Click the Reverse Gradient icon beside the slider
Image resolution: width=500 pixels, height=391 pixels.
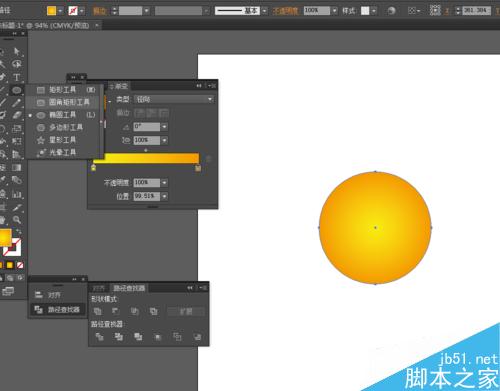[209, 159]
